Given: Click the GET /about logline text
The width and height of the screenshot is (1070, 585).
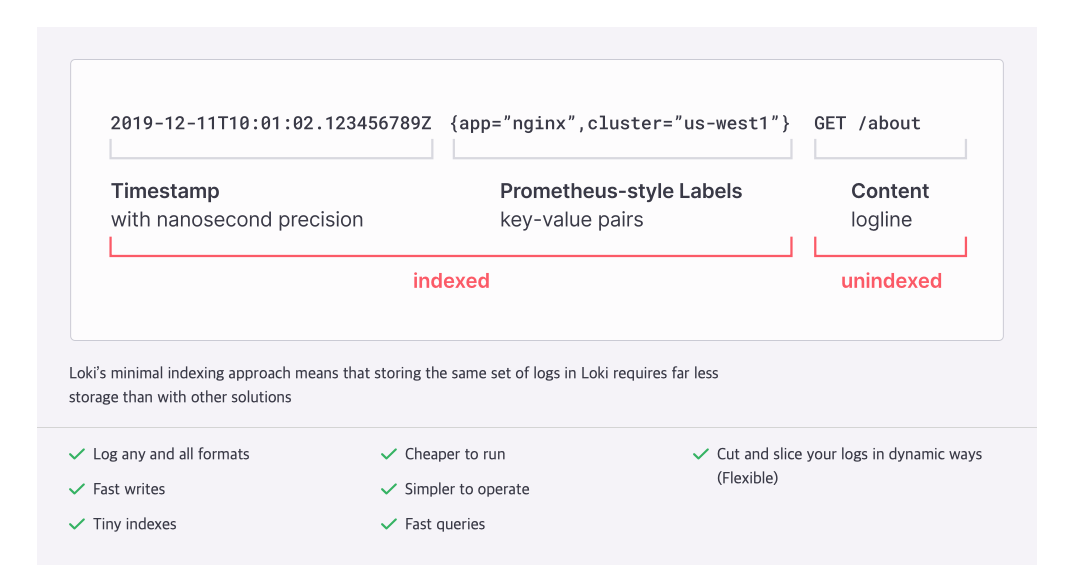Looking at the screenshot, I should click(x=867, y=124).
